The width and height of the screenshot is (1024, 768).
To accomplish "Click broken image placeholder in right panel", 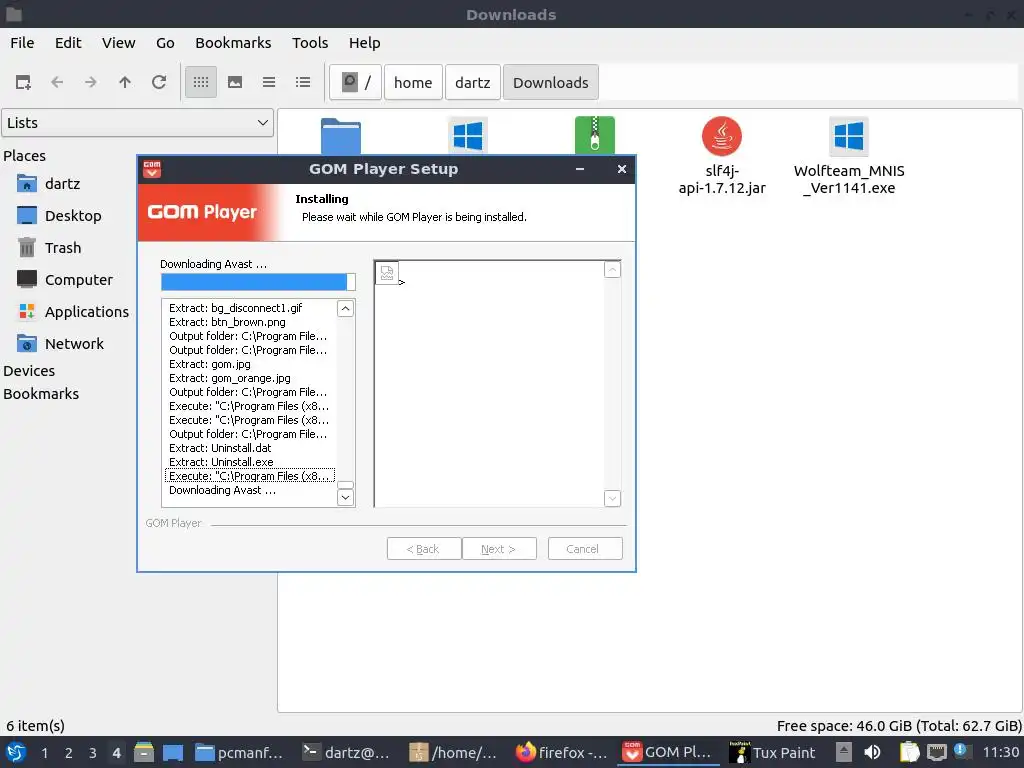I will click(x=387, y=273).
